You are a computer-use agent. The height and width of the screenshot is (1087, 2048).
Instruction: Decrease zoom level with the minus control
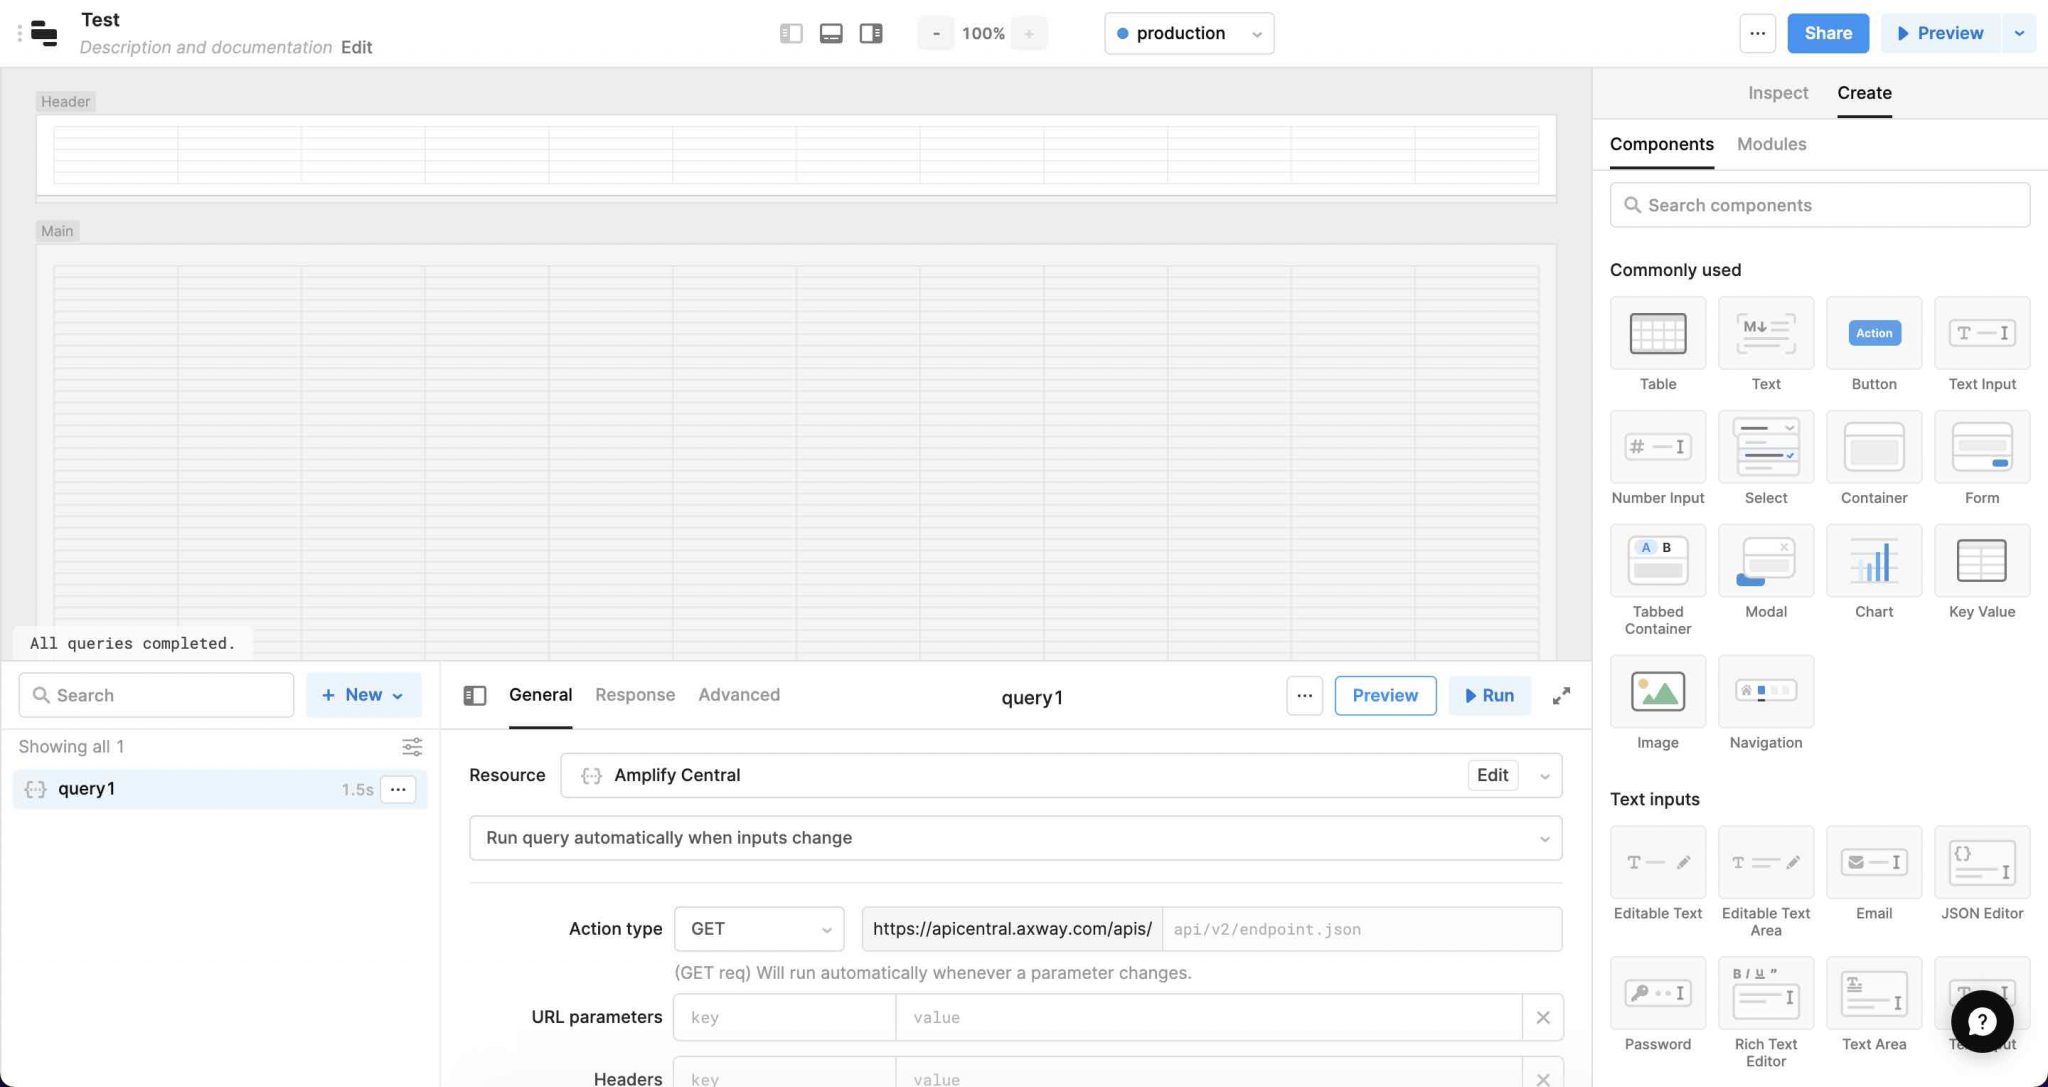tap(935, 33)
